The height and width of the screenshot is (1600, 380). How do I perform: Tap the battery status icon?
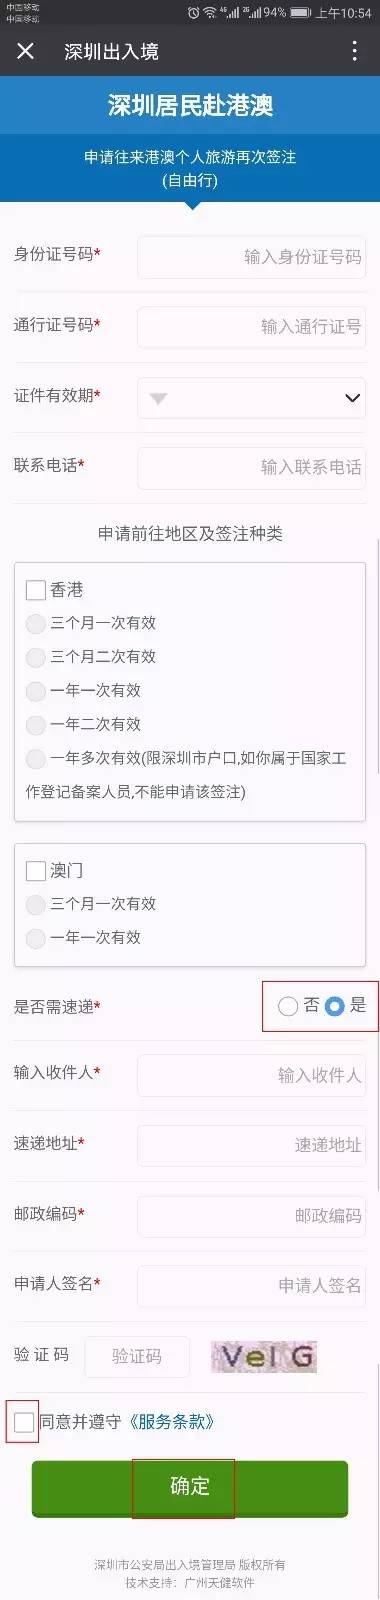[x=301, y=12]
